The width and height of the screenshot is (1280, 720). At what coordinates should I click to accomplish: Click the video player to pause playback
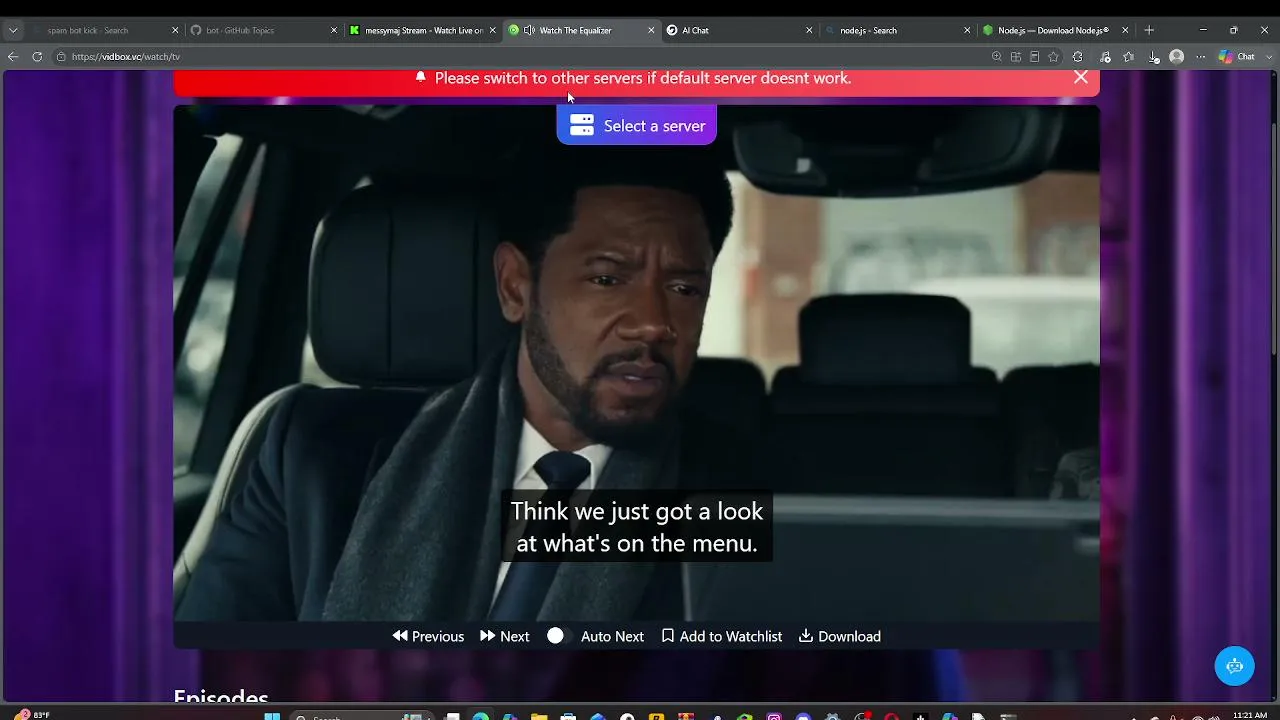[637, 363]
